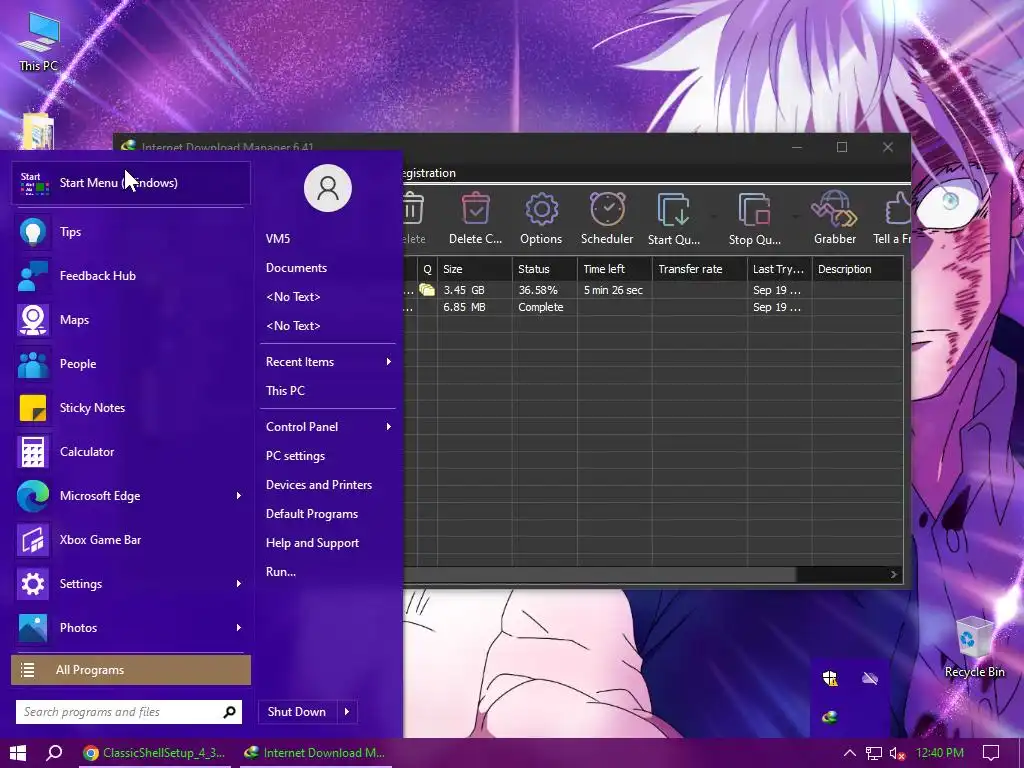
Task: Click Windows Security tray icon
Action: [830, 679]
